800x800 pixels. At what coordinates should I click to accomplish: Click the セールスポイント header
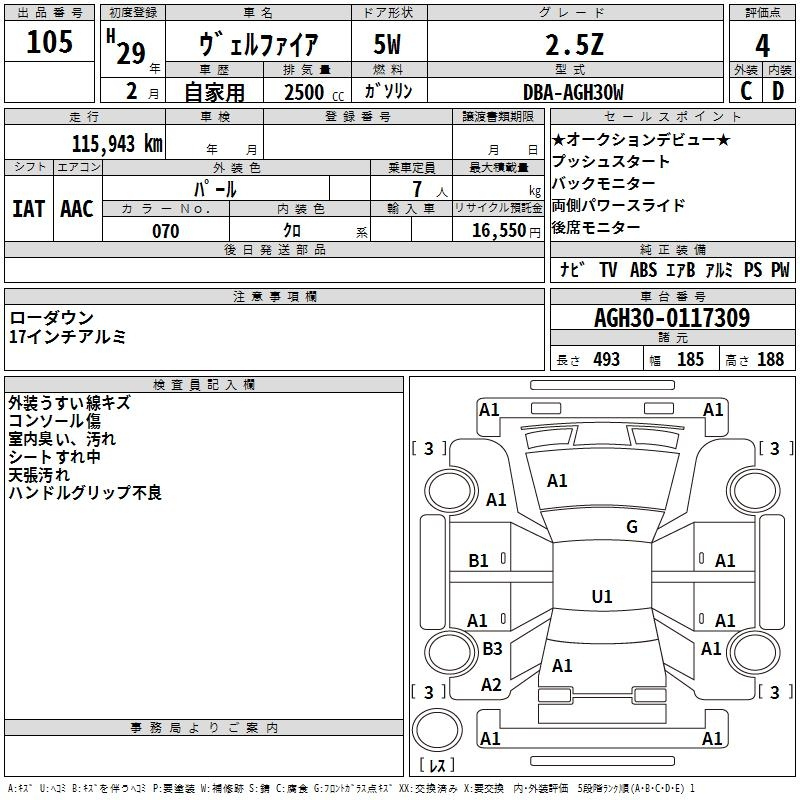point(672,116)
